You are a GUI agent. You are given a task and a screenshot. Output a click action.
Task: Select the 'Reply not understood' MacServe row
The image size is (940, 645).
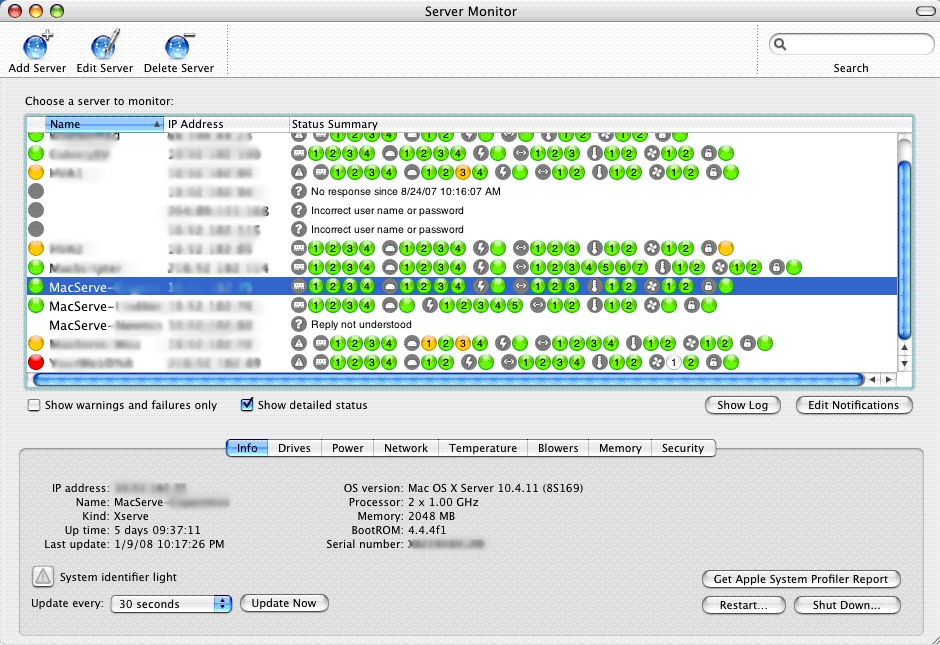462,325
